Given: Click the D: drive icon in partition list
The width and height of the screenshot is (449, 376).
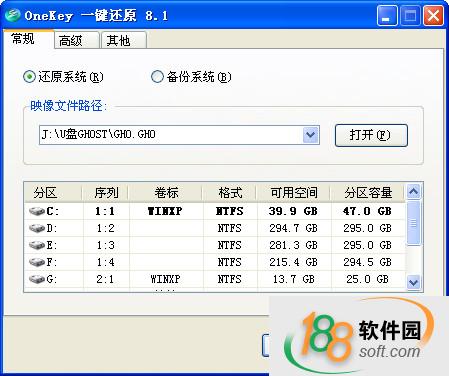Looking at the screenshot, I should pos(37,228).
